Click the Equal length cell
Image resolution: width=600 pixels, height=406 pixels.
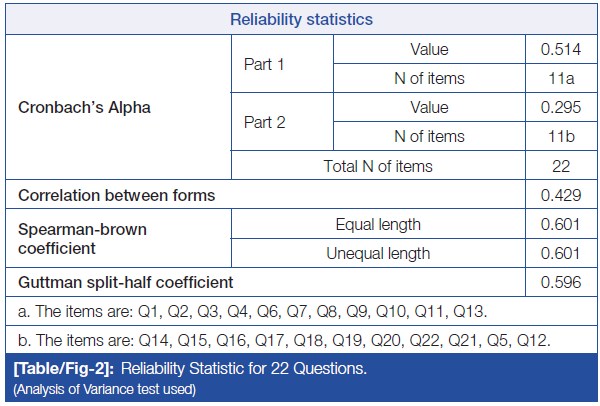(x=380, y=224)
